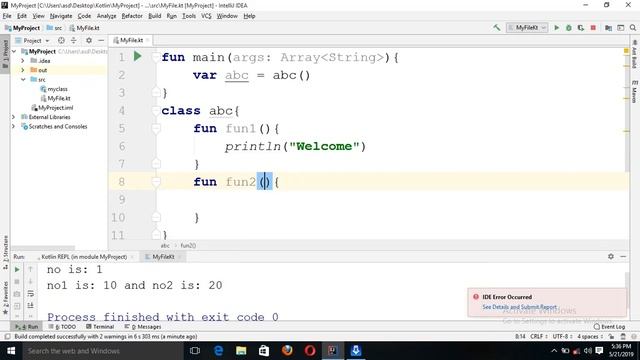Click the src breadcrumb in navigation bar

(55, 28)
